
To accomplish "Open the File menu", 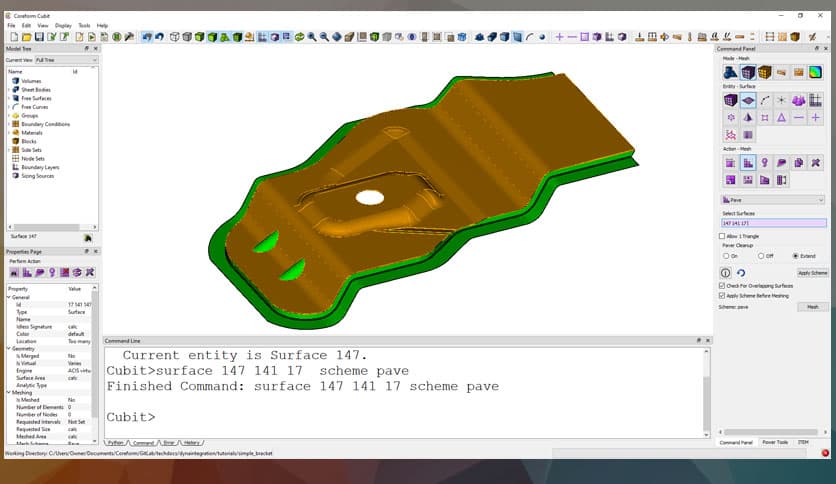I will [x=11, y=26].
